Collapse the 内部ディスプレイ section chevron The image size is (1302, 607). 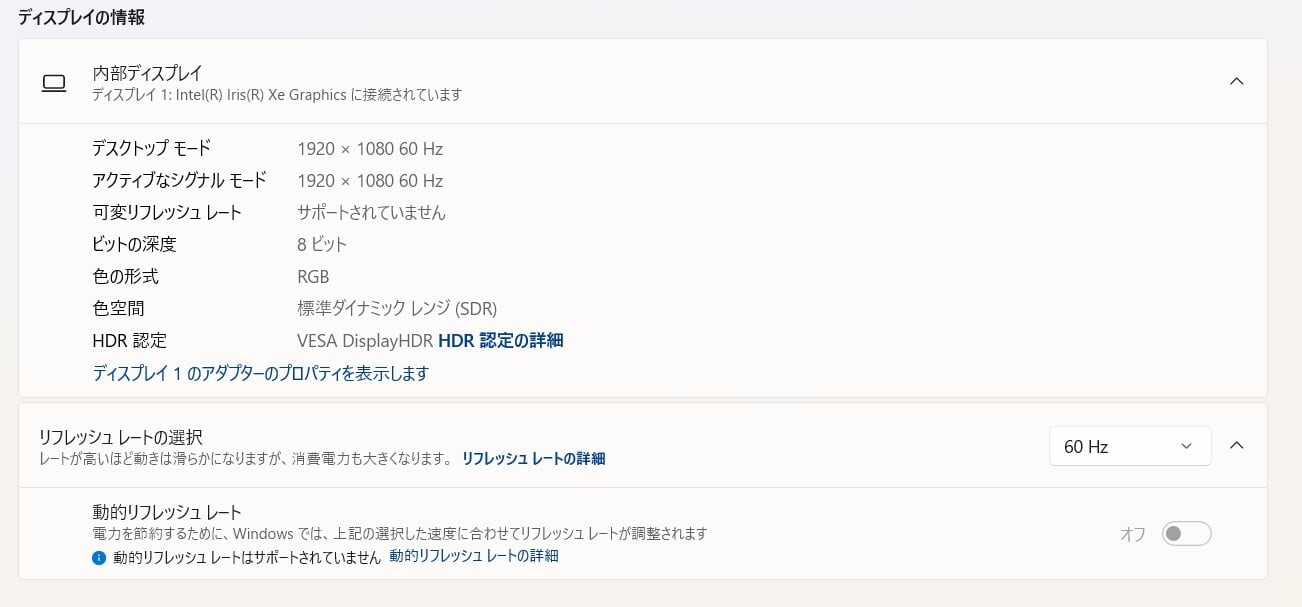click(1236, 81)
